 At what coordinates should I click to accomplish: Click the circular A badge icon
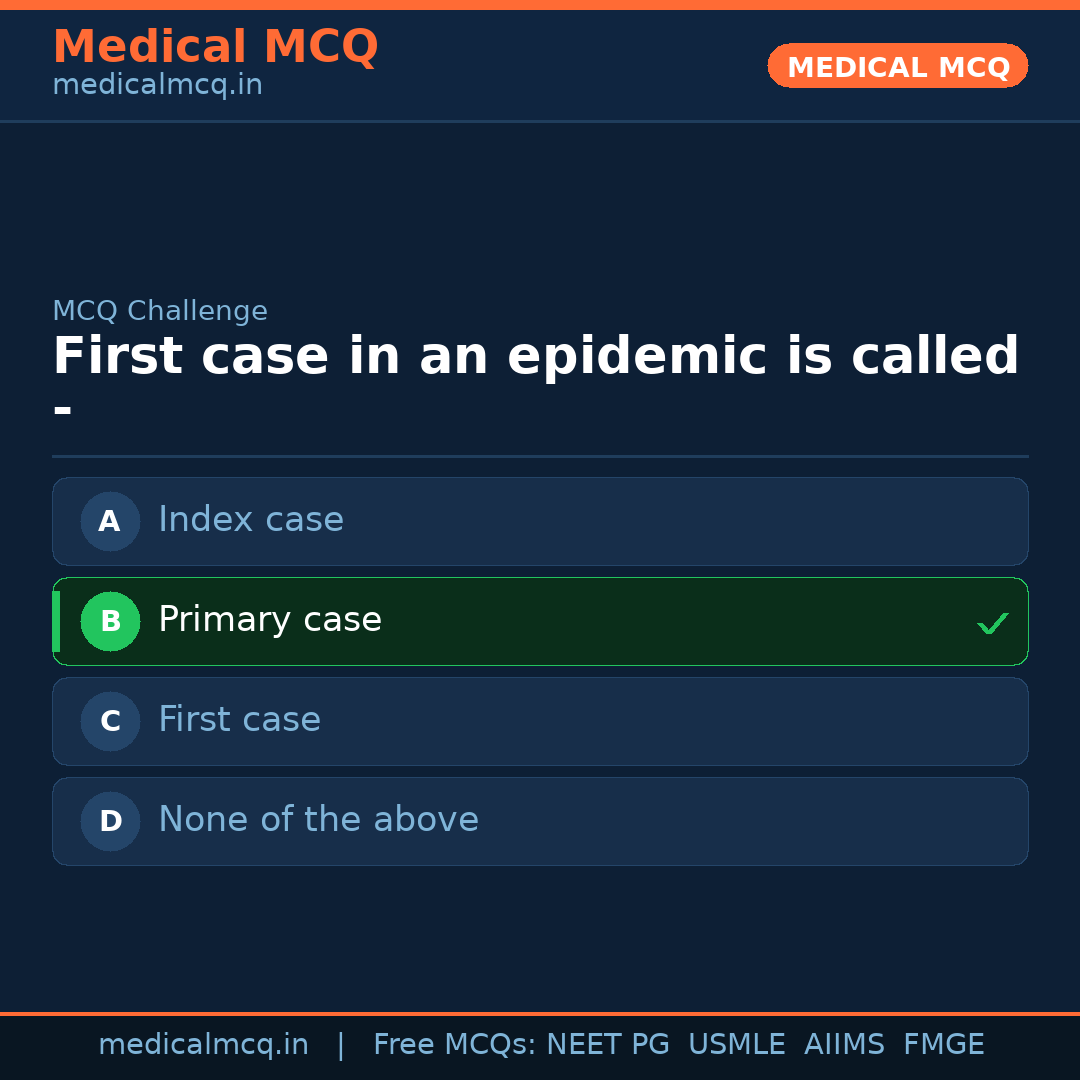(110, 521)
